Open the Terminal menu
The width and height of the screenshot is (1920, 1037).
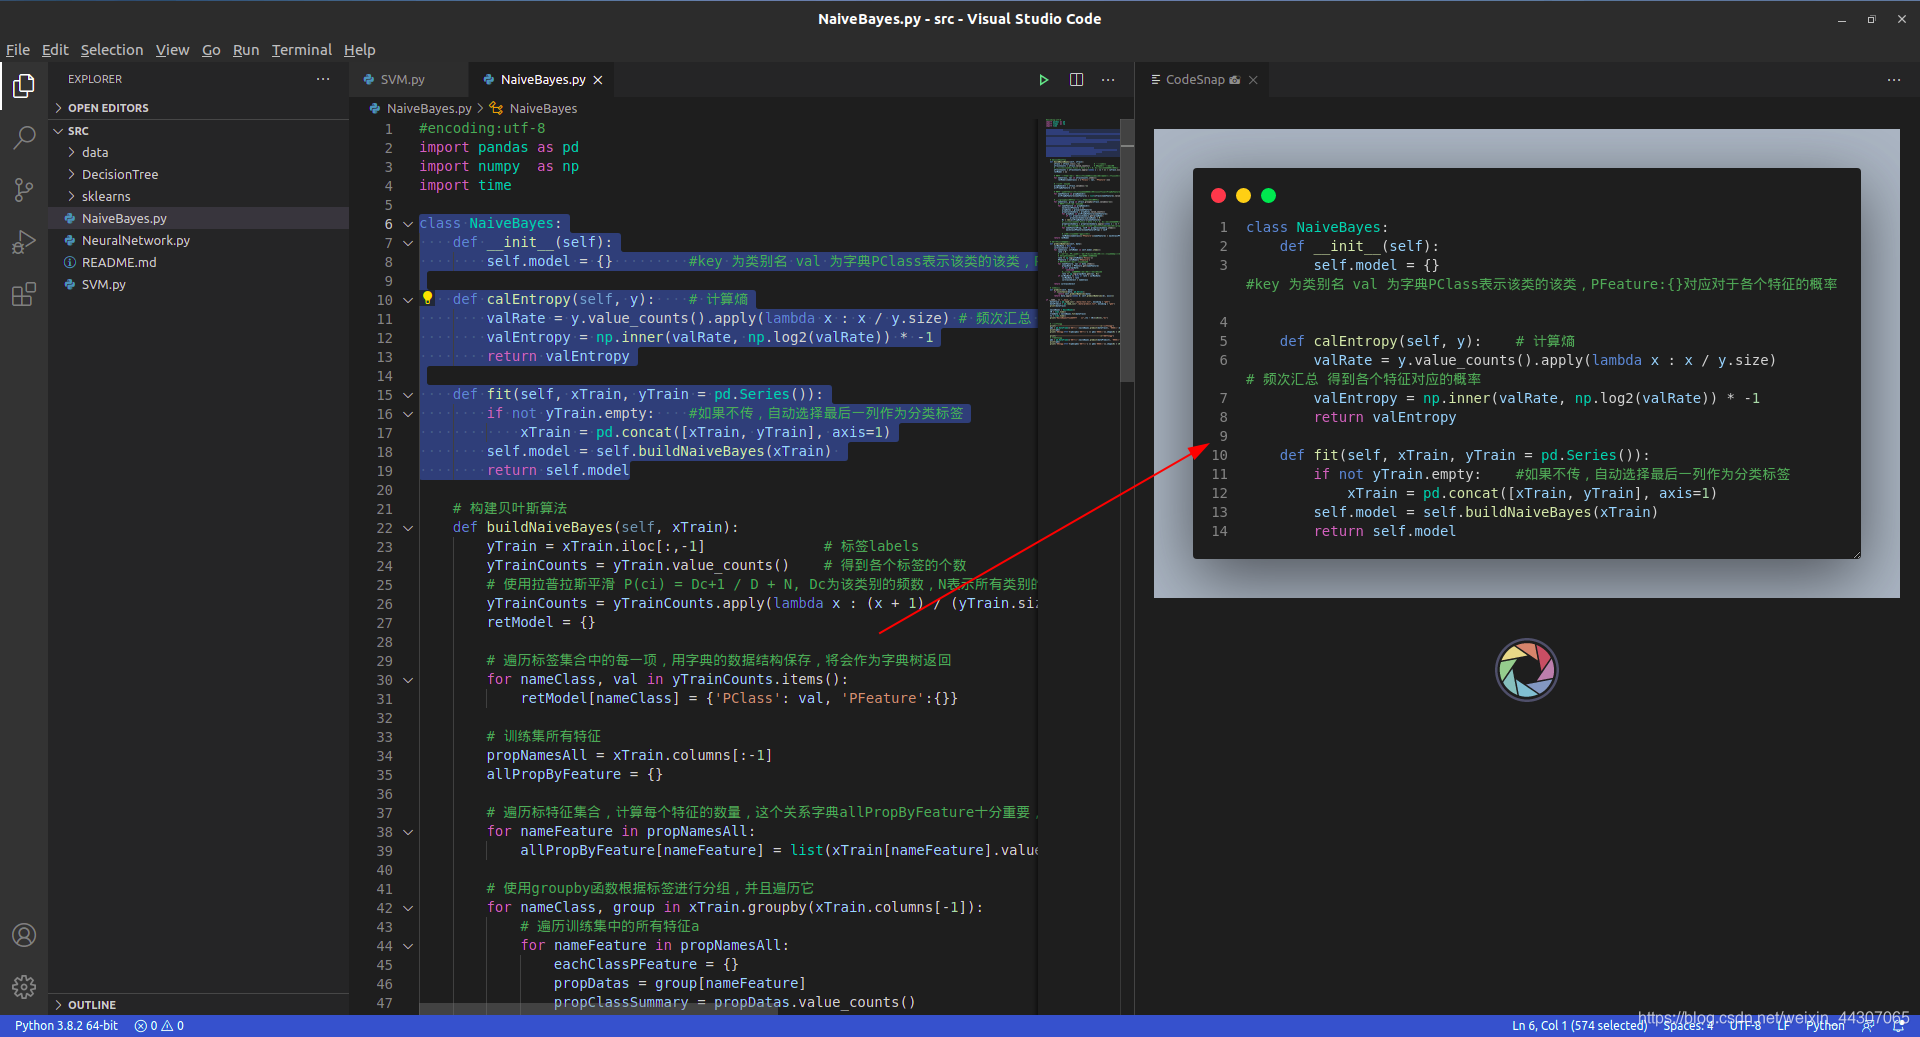pyautogui.click(x=302, y=50)
